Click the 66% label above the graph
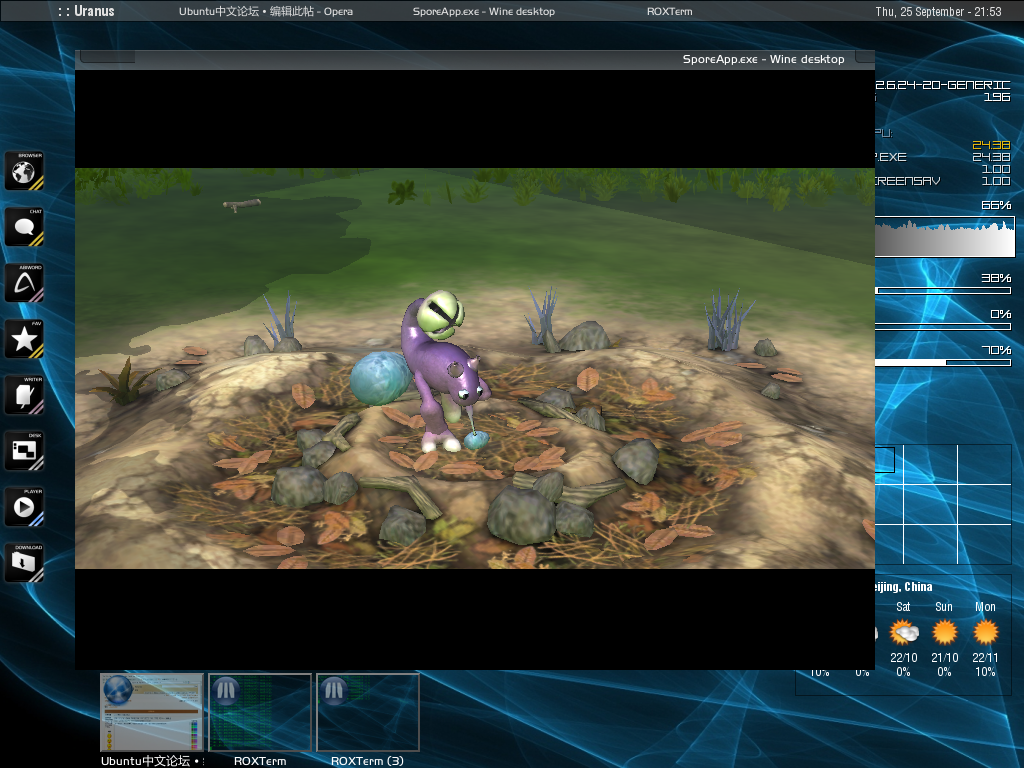Image resolution: width=1024 pixels, height=768 pixels. coord(996,205)
